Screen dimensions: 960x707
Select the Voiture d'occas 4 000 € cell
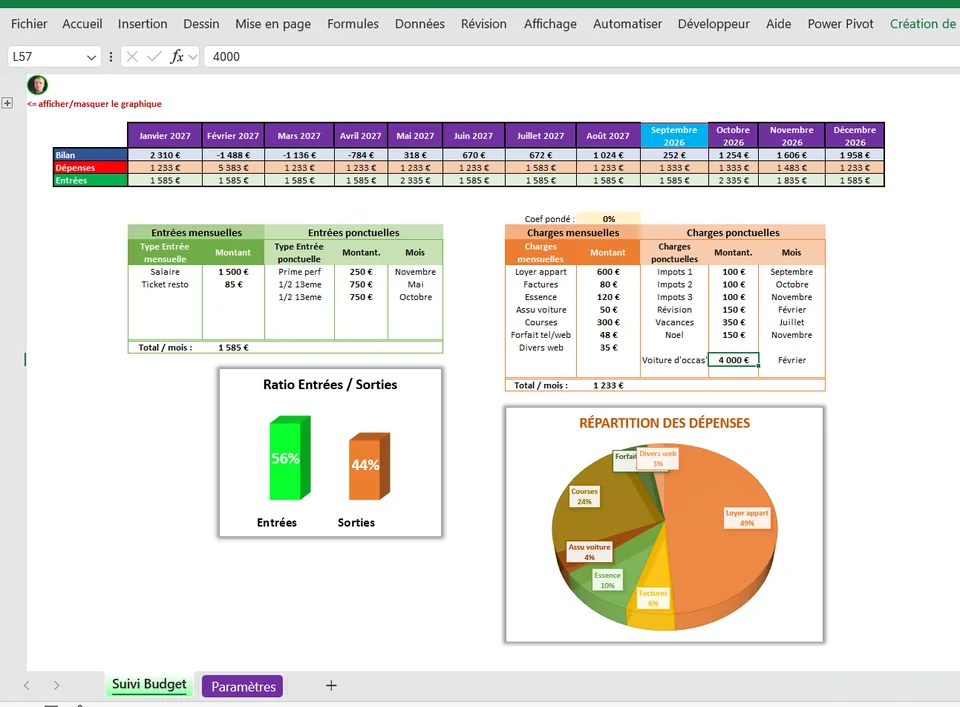coord(733,360)
